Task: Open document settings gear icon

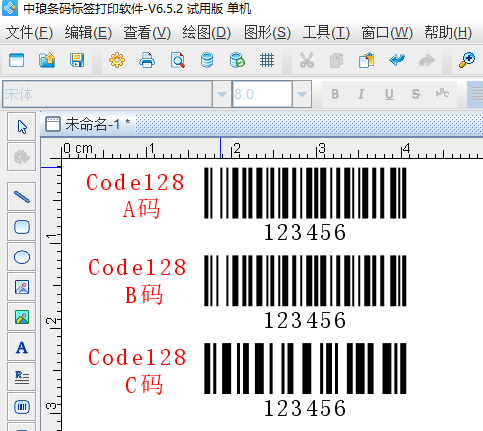Action: click(x=117, y=60)
